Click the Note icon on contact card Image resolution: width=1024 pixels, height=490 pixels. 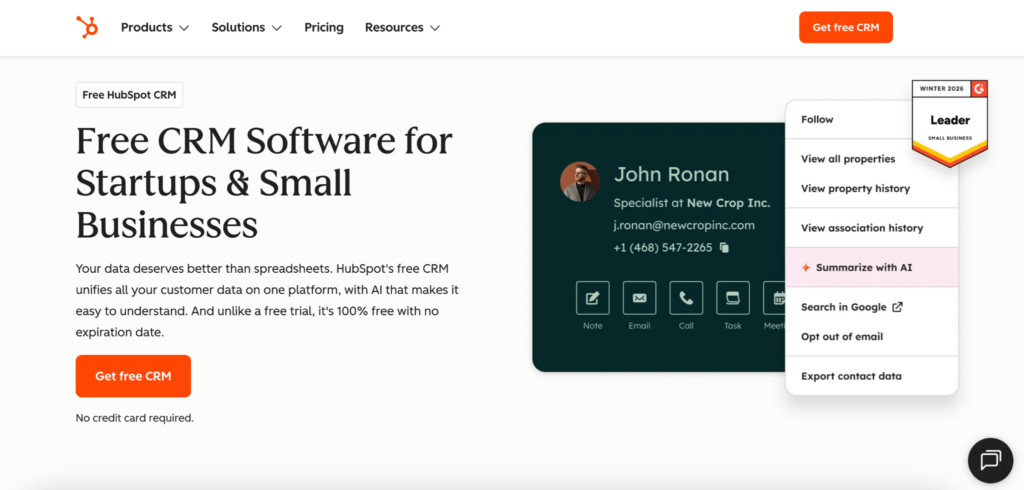point(592,298)
